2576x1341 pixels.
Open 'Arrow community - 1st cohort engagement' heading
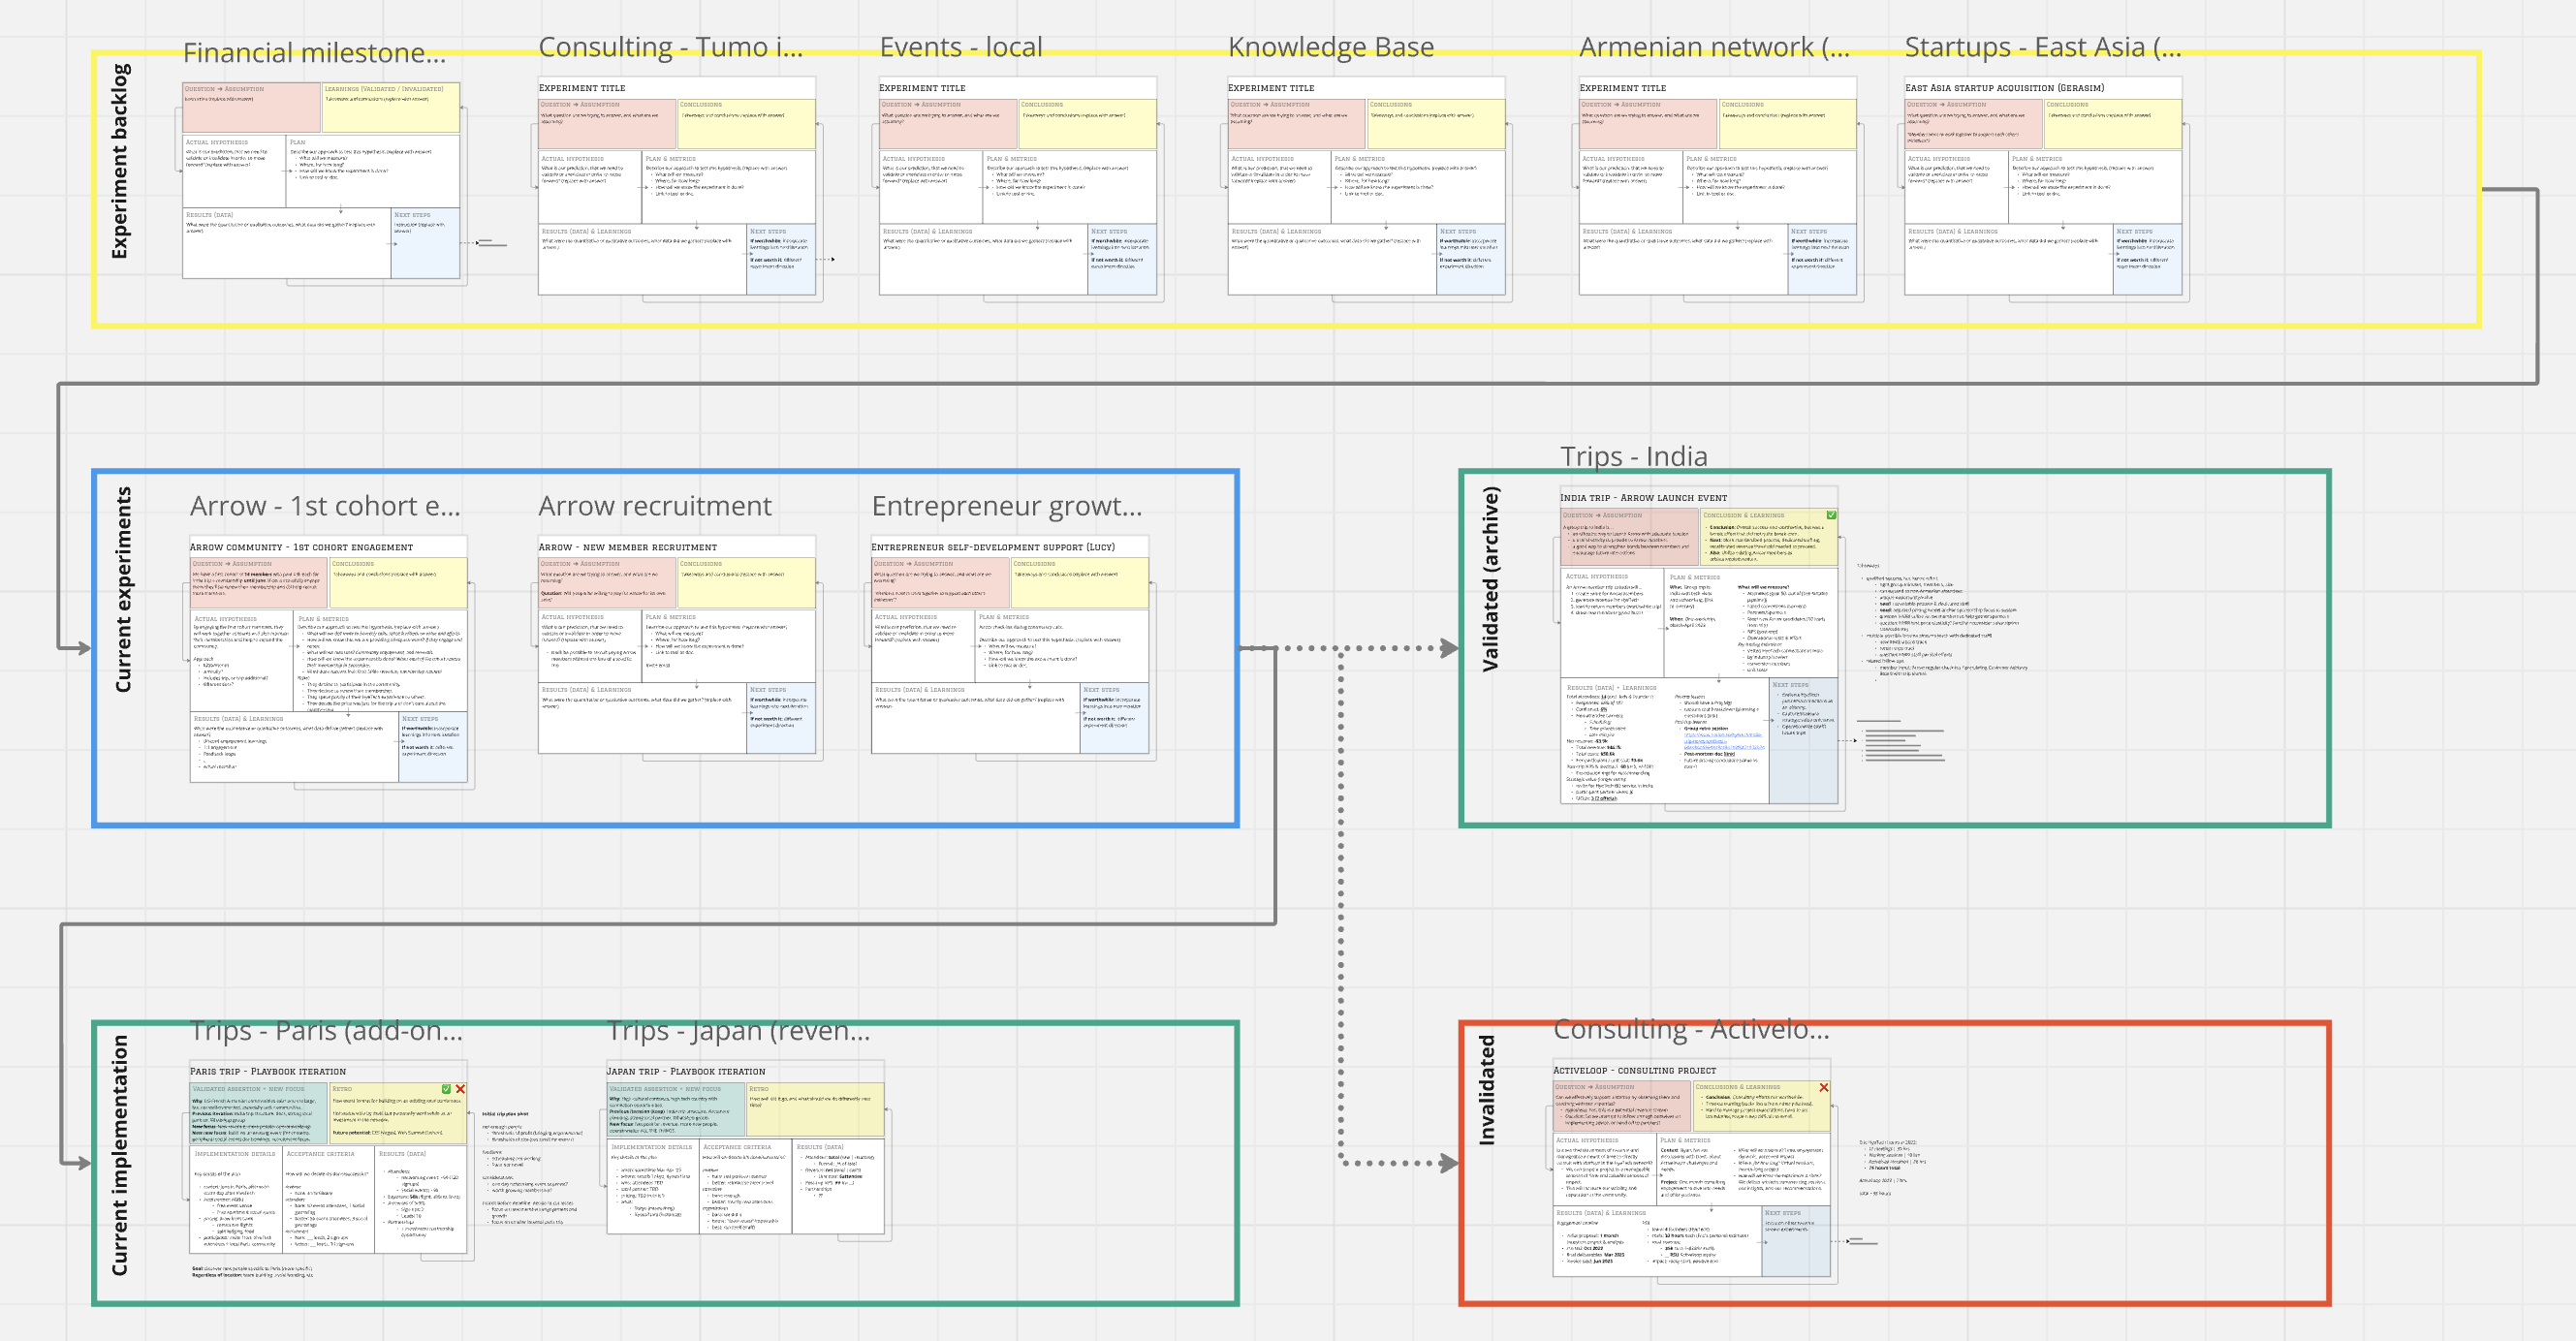pyautogui.click(x=301, y=548)
